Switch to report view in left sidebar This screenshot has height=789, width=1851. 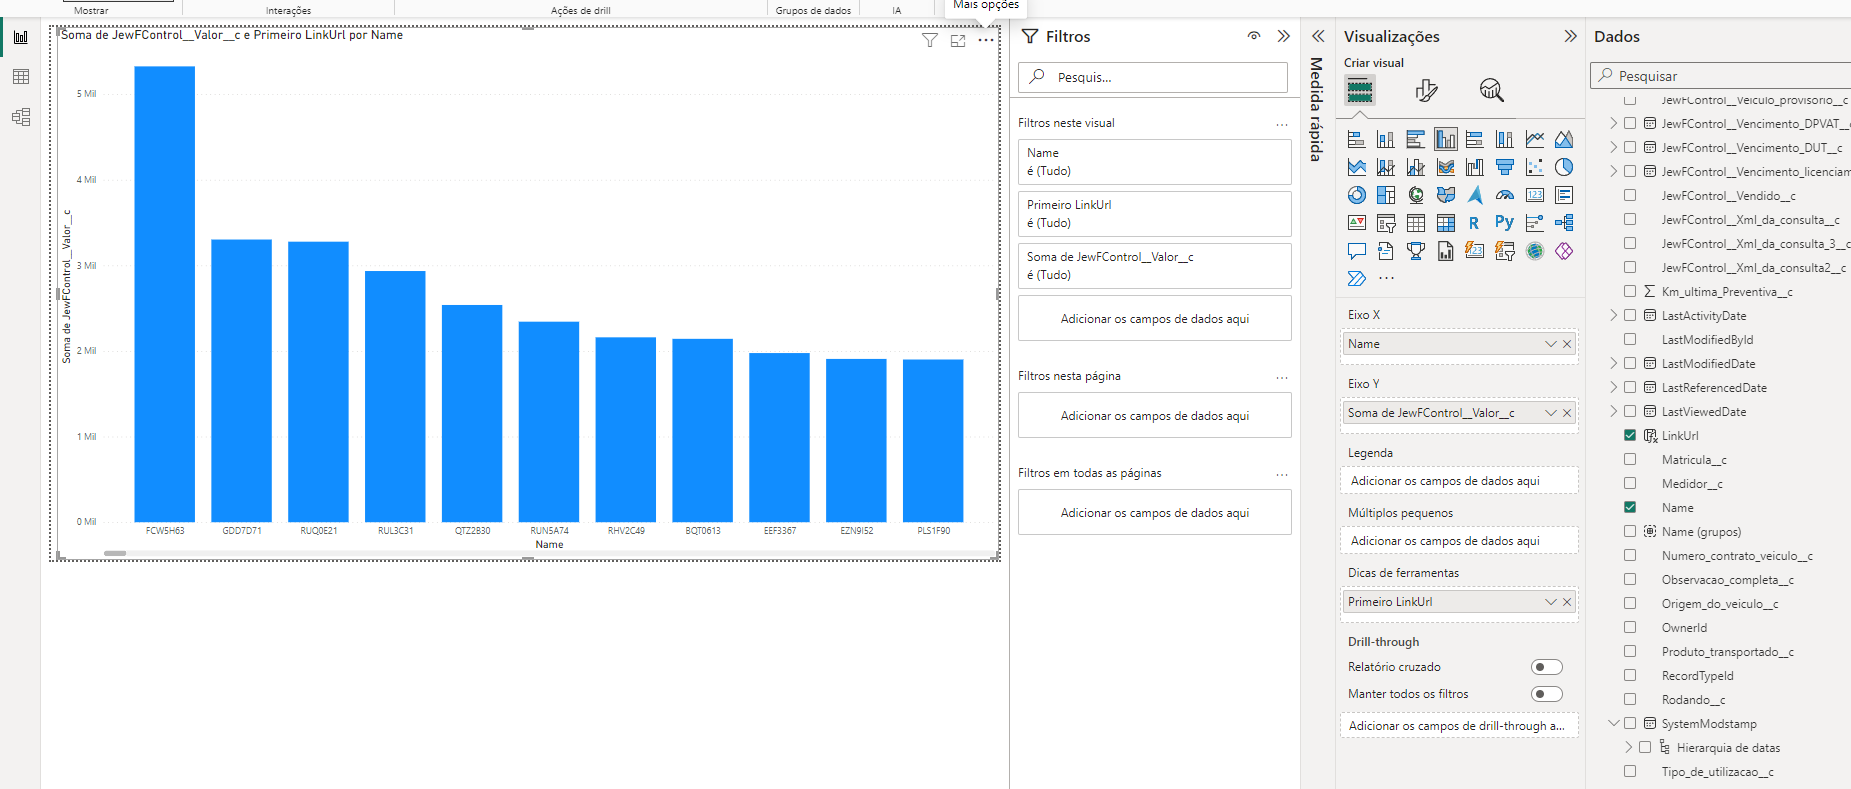(x=20, y=37)
